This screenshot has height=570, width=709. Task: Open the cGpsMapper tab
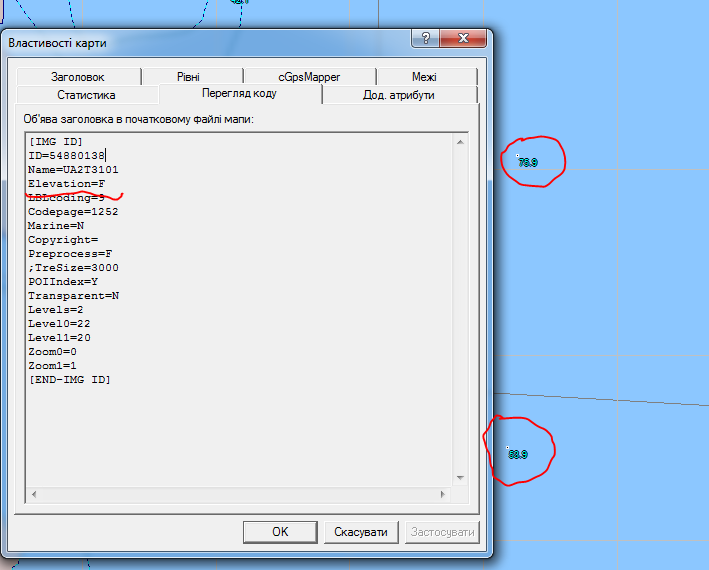pyautogui.click(x=309, y=77)
